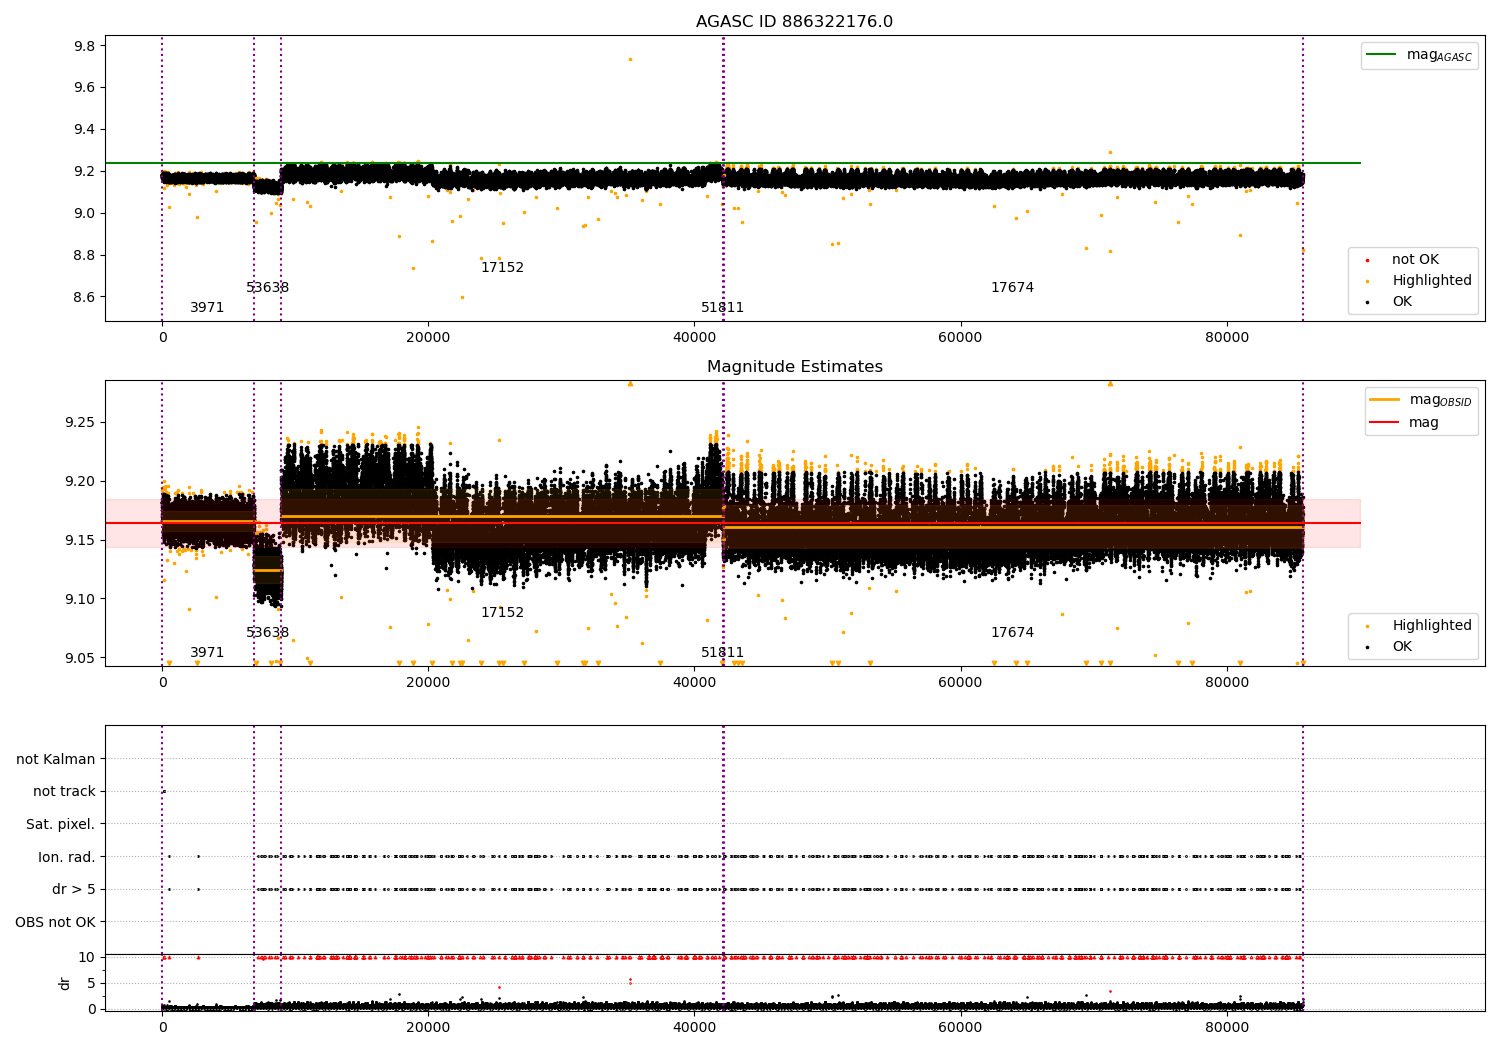Click the 9.0 y-axis tick label
Image resolution: width=1500 pixels, height=1050 pixels.
tap(85, 213)
